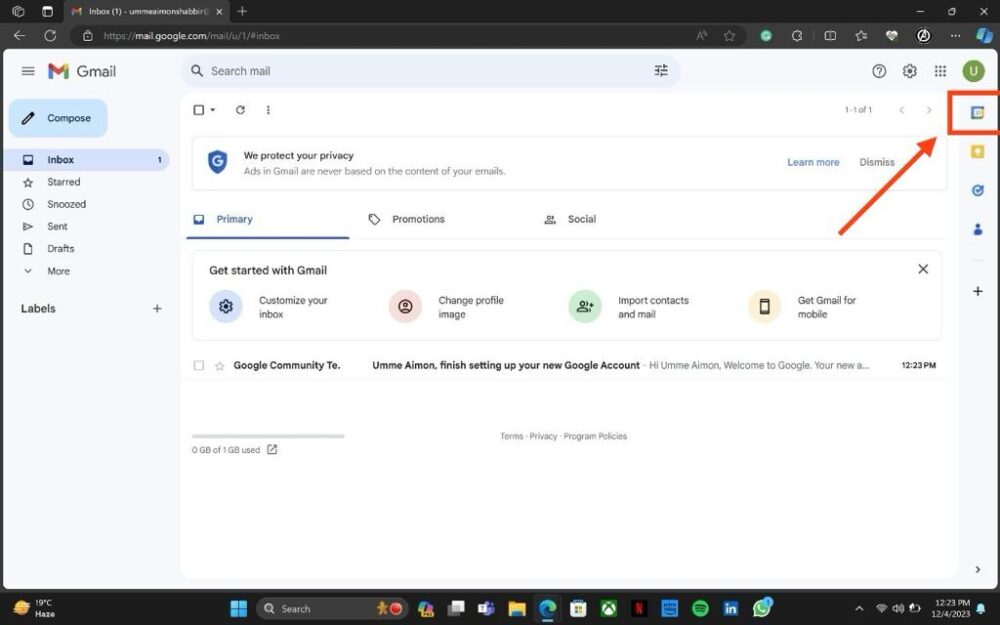Click the Change profile image icon
Screen dimensions: 1000x625
point(405,307)
